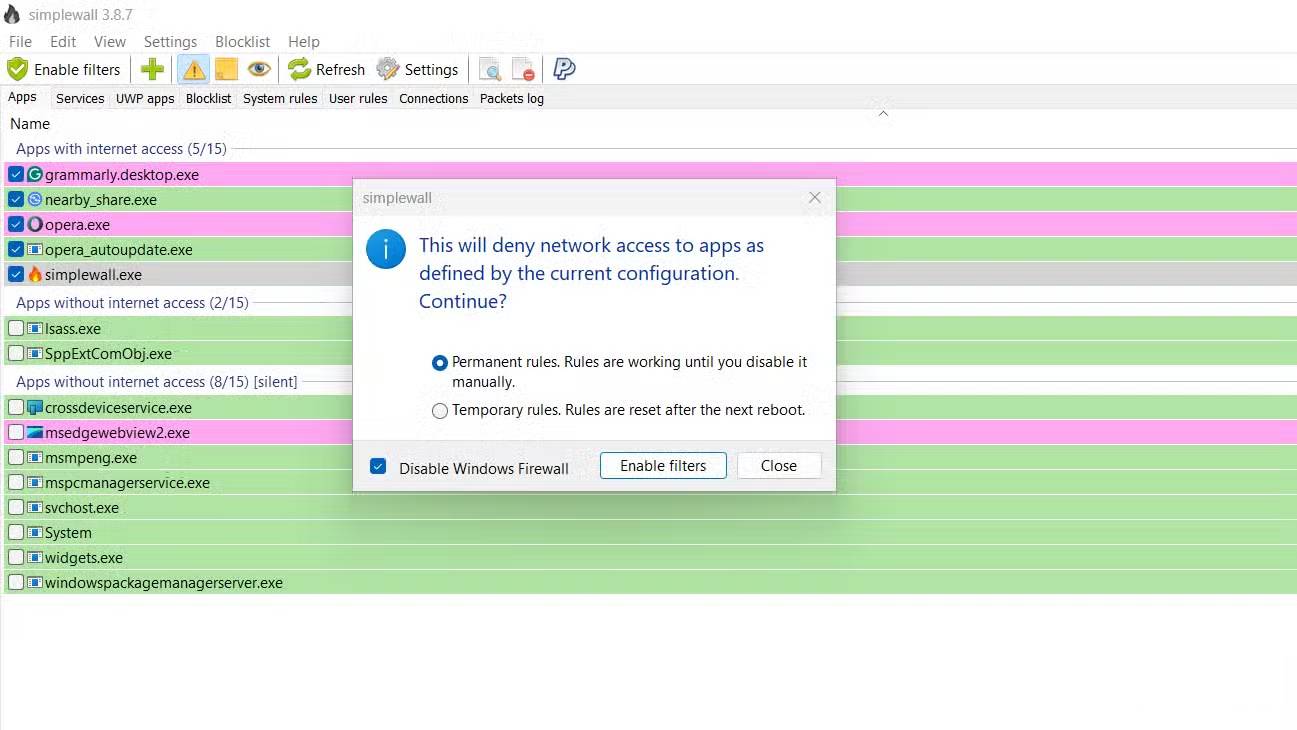Click the crossdeviceservice.exe app icon
This screenshot has height=730, width=1297.
(35, 407)
